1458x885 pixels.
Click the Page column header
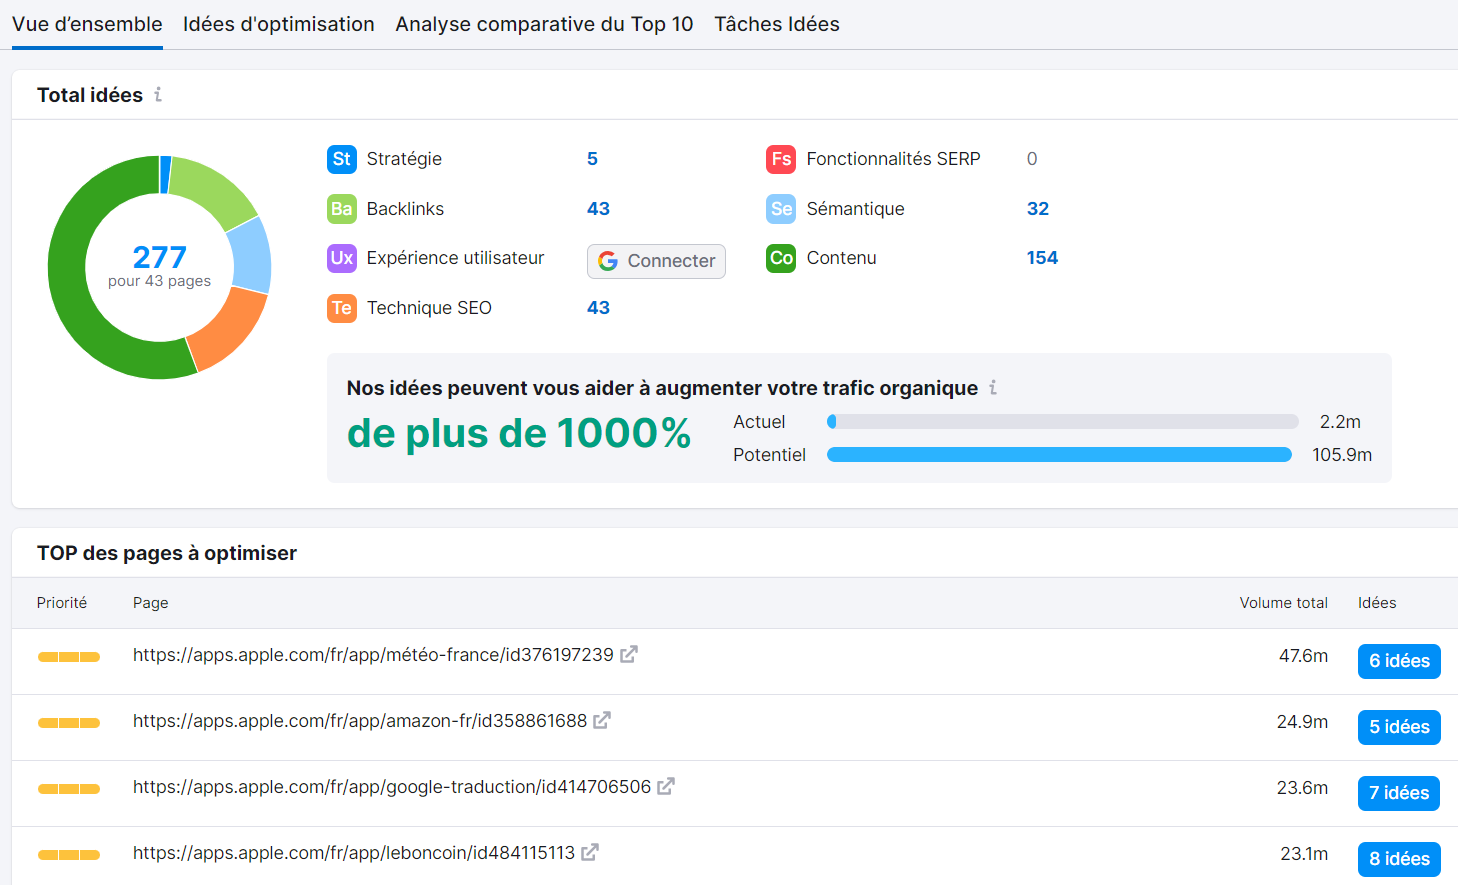(x=151, y=603)
